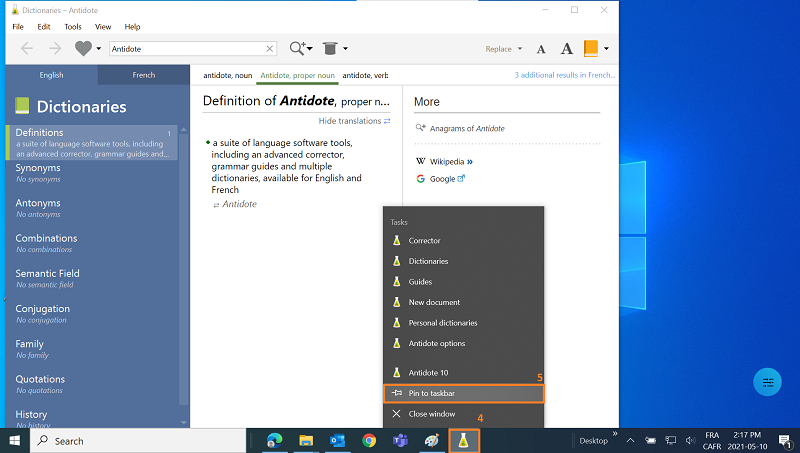Increase text size with large A
The height and width of the screenshot is (453, 800).
566,48
